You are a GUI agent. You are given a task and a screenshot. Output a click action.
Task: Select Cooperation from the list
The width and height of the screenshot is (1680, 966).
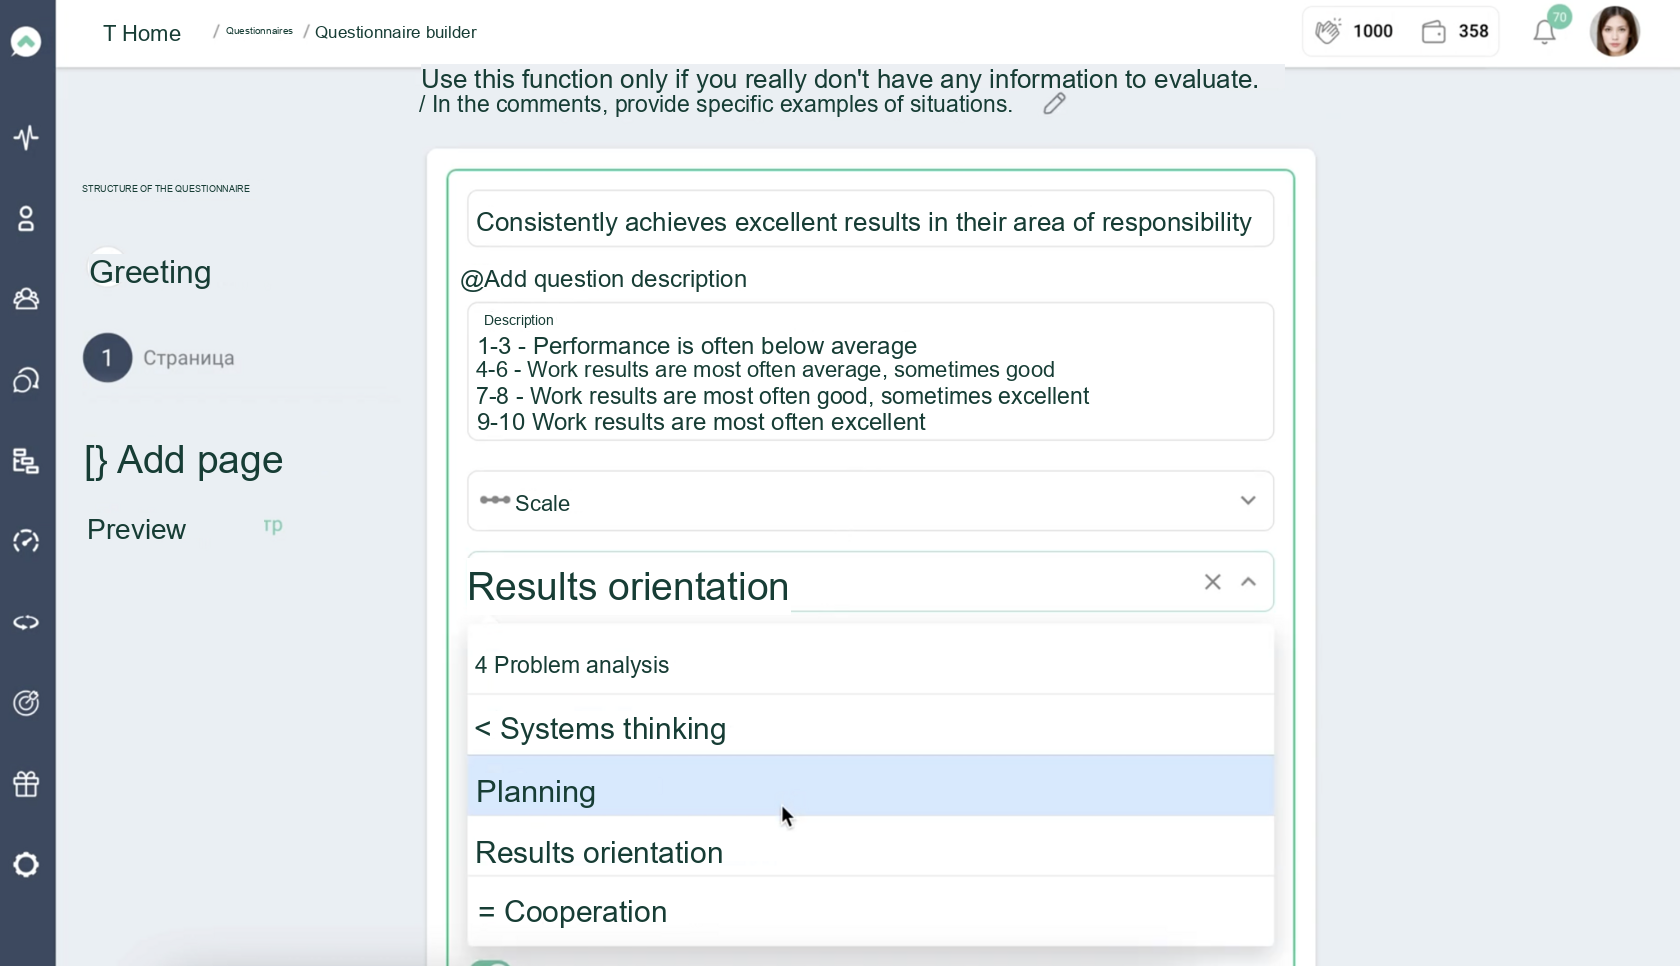870,911
